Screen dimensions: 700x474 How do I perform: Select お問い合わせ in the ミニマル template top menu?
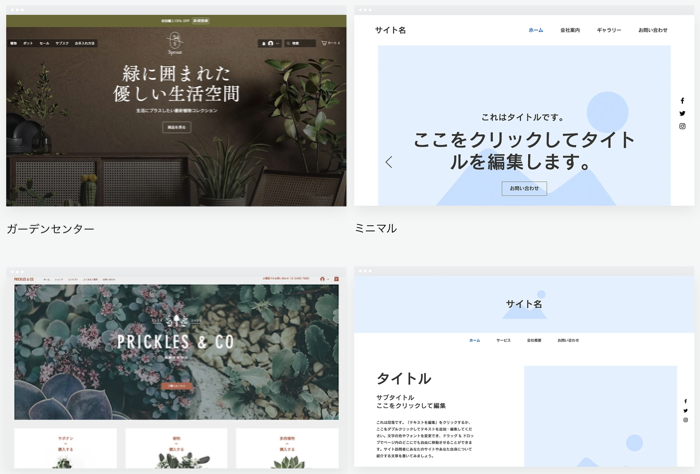653,30
